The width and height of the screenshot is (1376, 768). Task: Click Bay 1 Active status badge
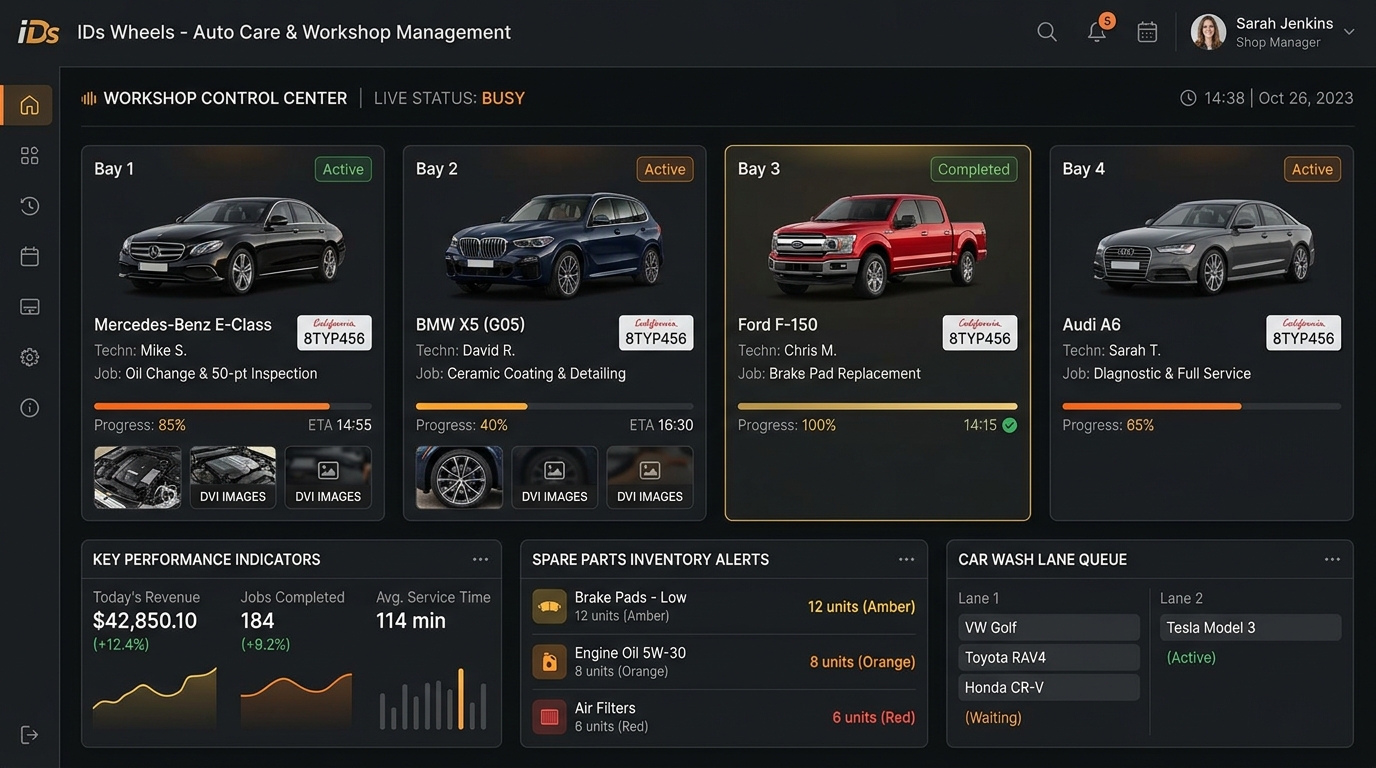tap(343, 169)
